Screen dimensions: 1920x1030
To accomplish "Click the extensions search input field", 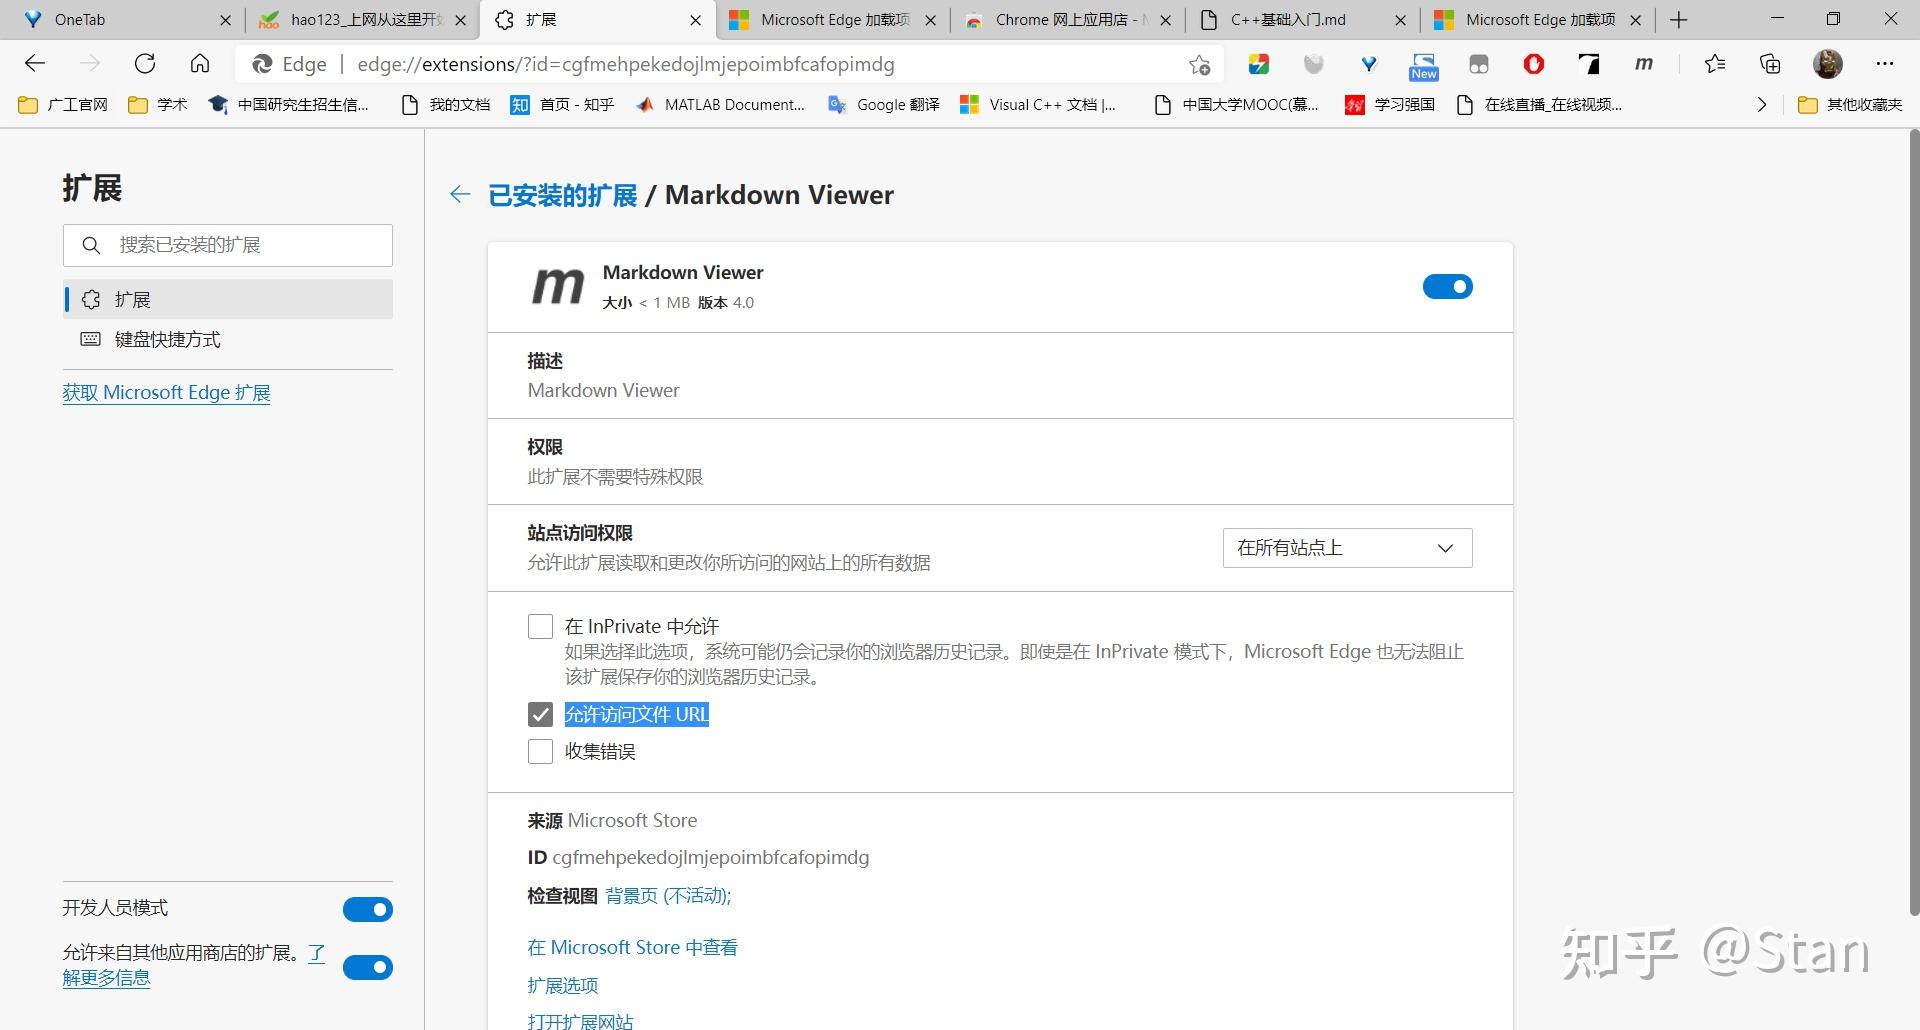I will [x=227, y=245].
